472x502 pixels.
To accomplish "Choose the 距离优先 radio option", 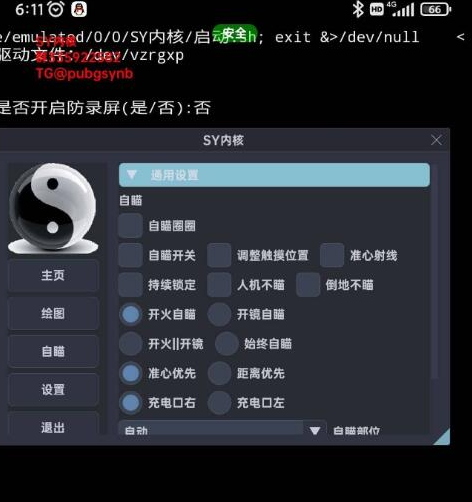I will [x=219, y=373].
